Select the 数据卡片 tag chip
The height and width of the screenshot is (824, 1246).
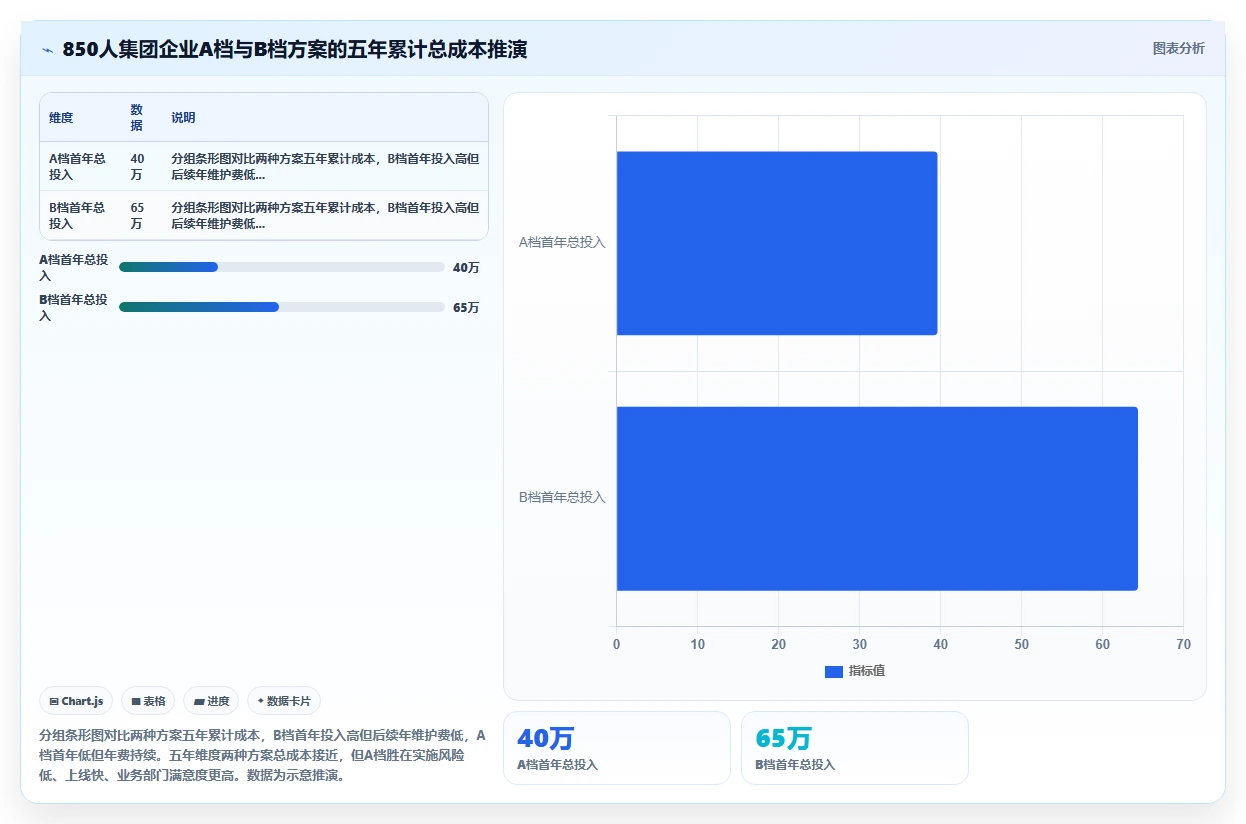(284, 701)
